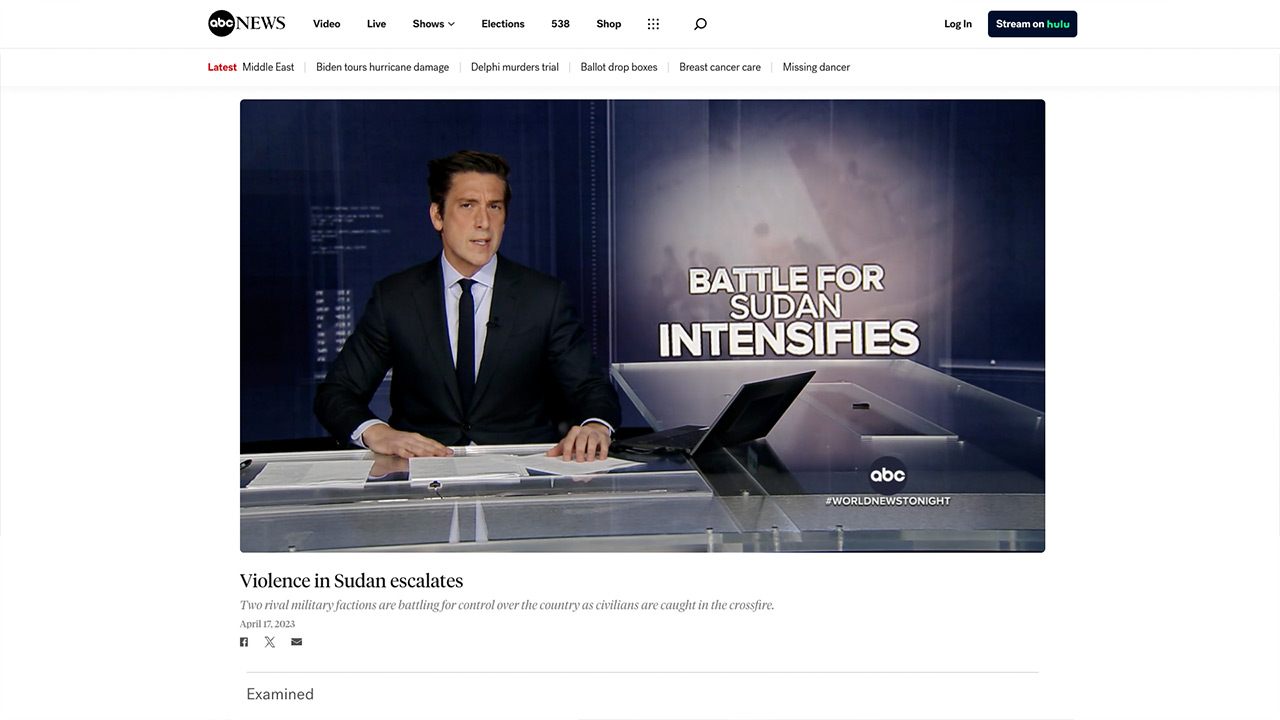Open the grid menu of more sections
1280x720 pixels.
click(653, 24)
